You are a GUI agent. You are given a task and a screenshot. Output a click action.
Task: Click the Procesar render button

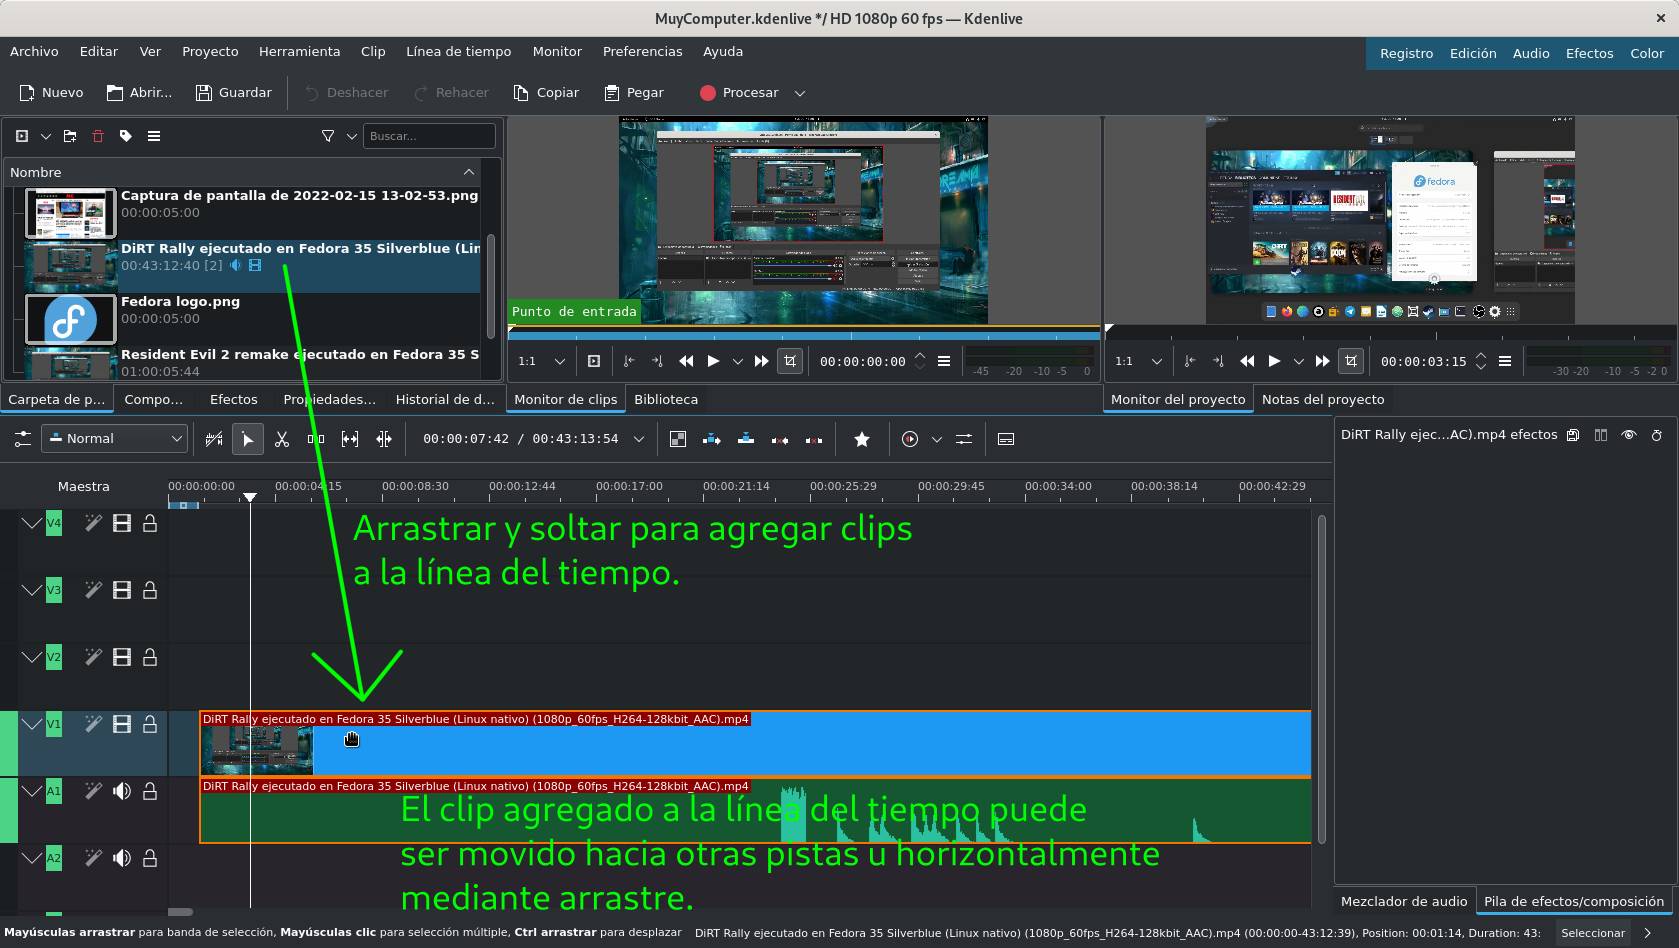tap(739, 93)
